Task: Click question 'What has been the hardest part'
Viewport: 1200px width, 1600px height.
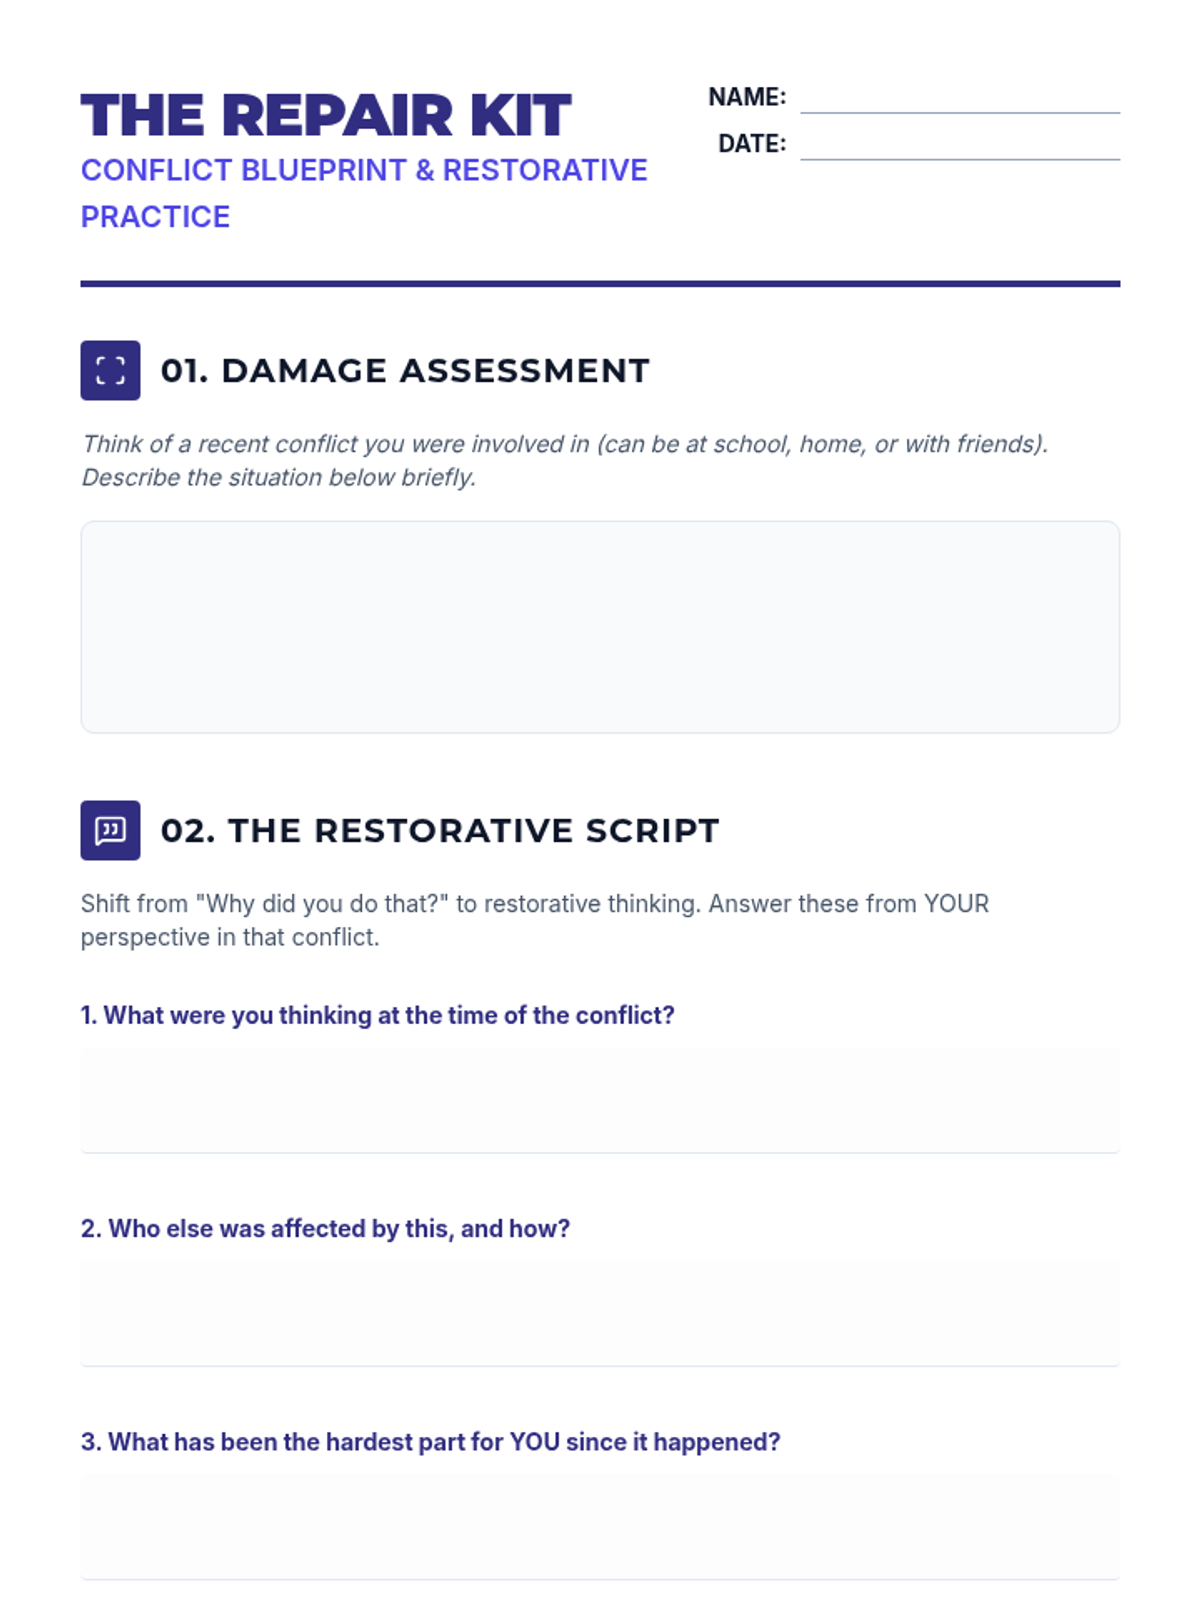Action: pyautogui.click(x=430, y=1442)
